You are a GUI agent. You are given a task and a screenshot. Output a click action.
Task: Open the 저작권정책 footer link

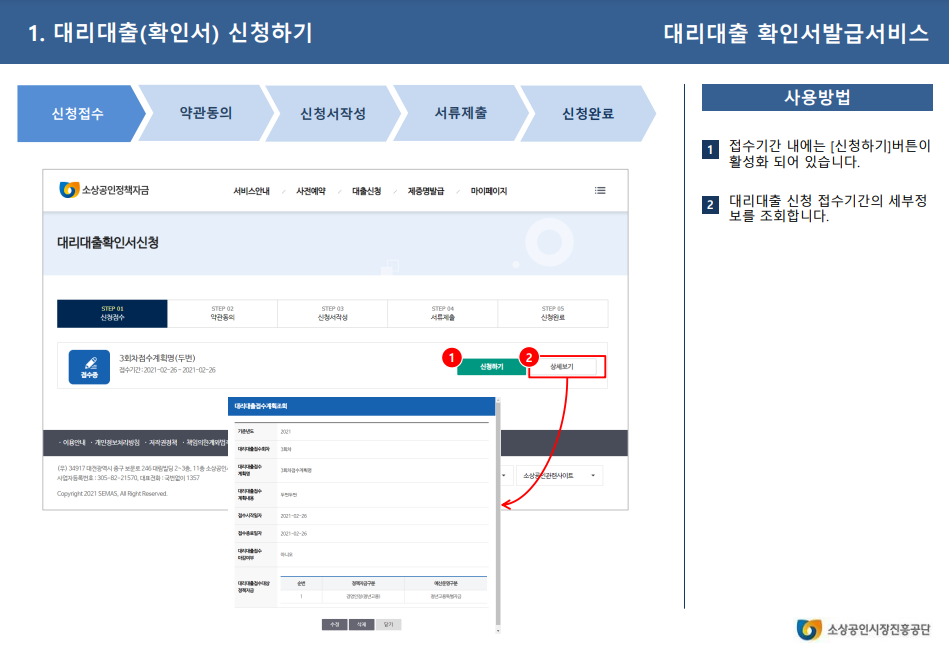coord(163,443)
